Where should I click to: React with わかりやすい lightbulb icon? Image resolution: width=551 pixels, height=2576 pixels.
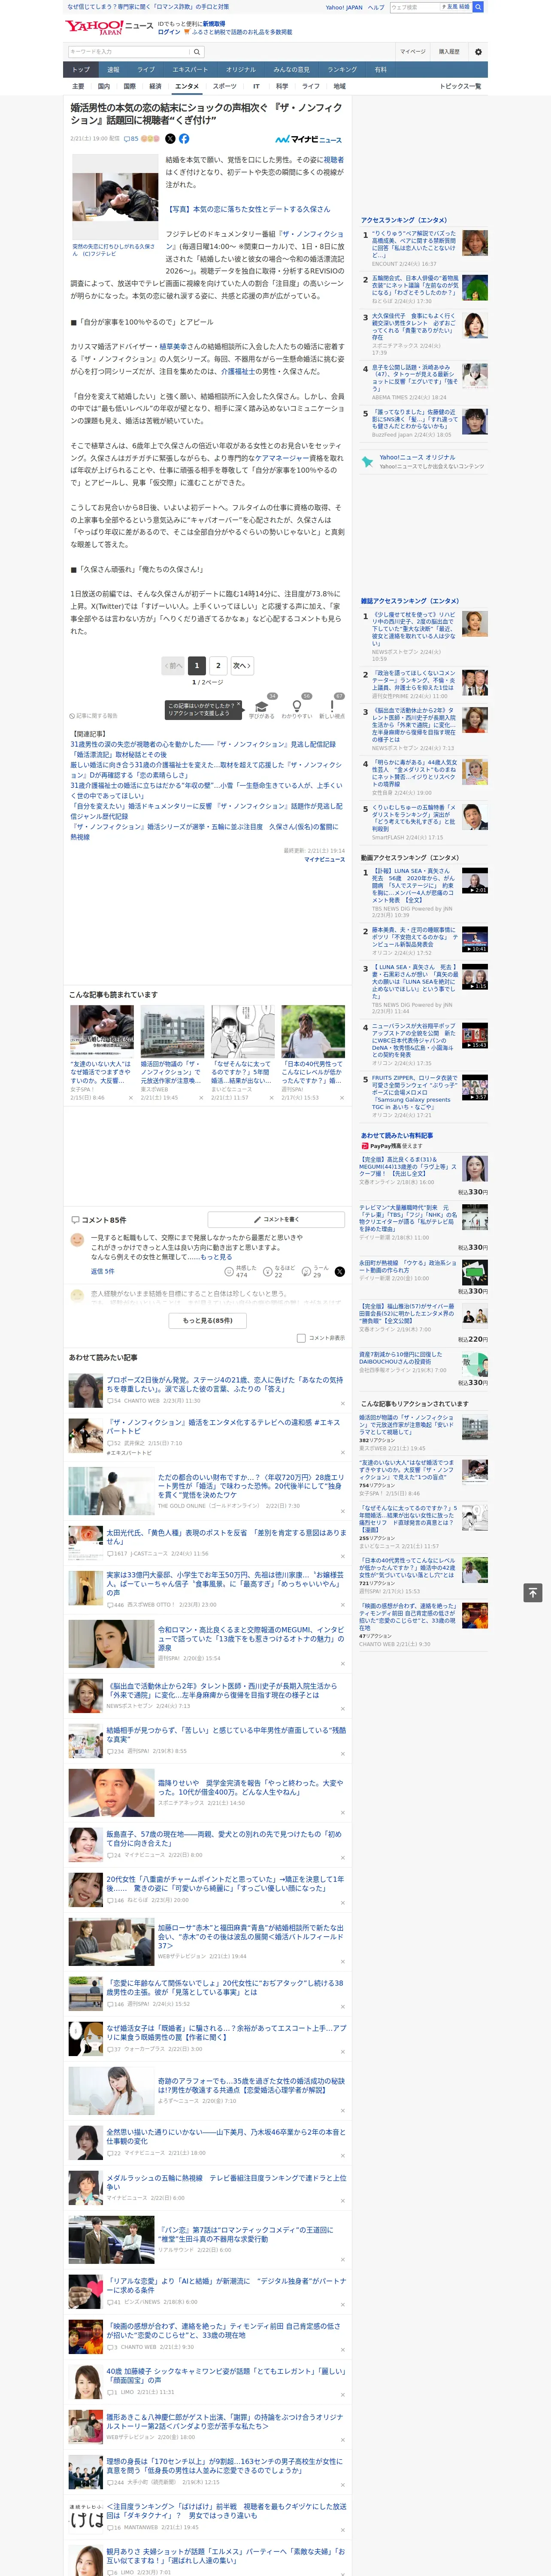[x=296, y=706]
